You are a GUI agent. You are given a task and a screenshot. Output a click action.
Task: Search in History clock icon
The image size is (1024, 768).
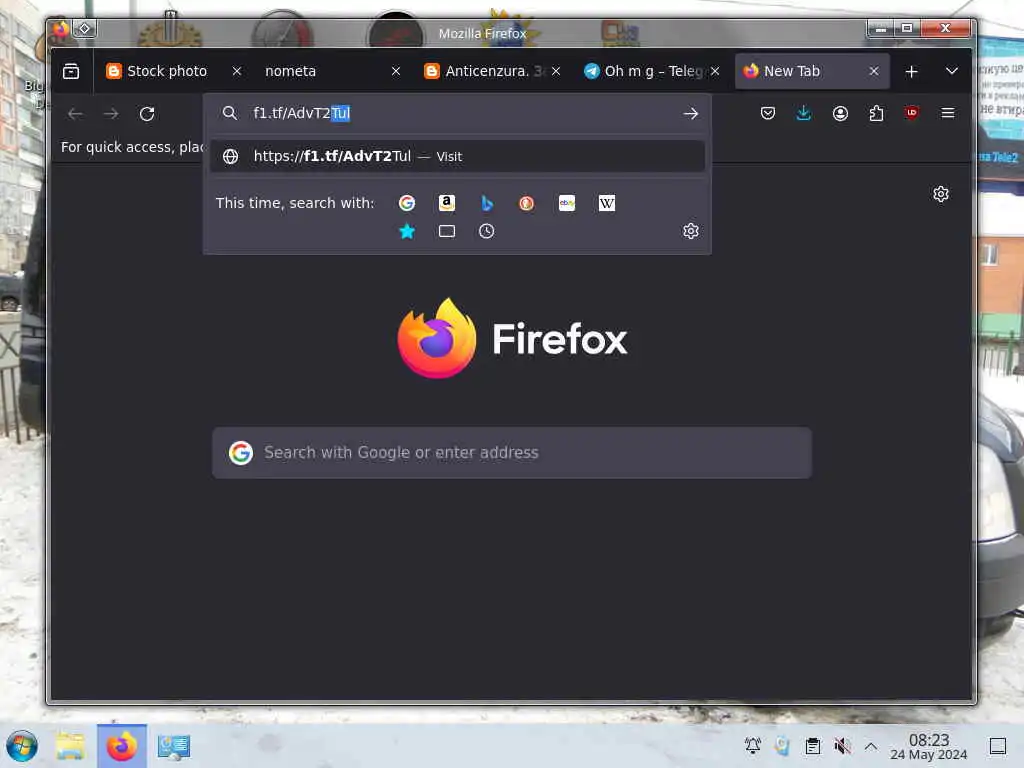point(487,231)
